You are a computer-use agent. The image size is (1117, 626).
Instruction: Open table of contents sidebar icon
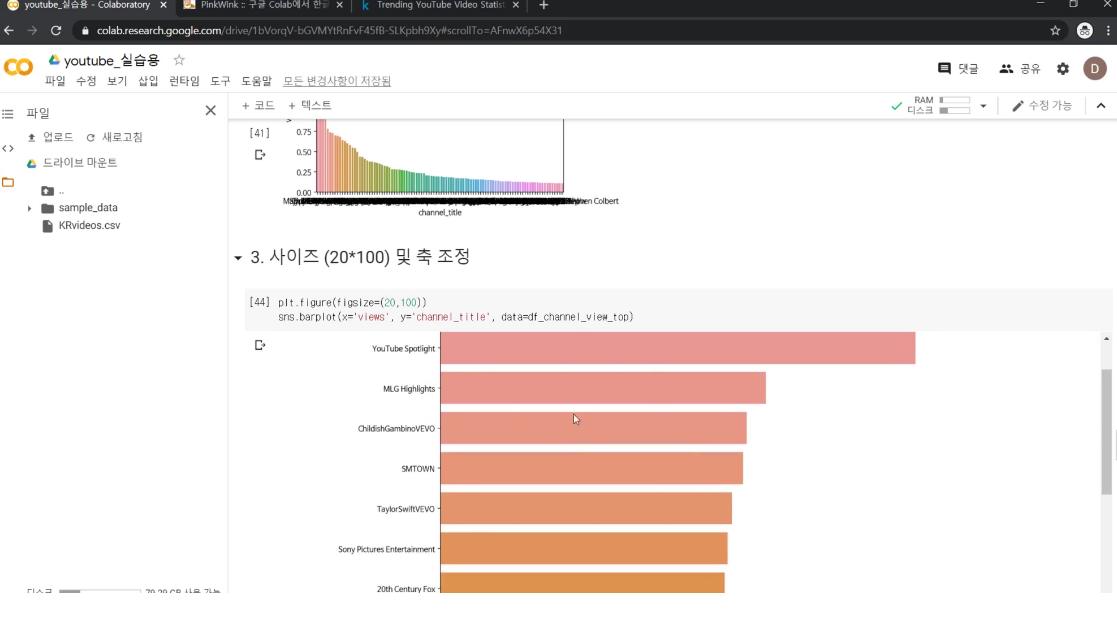click(8, 113)
